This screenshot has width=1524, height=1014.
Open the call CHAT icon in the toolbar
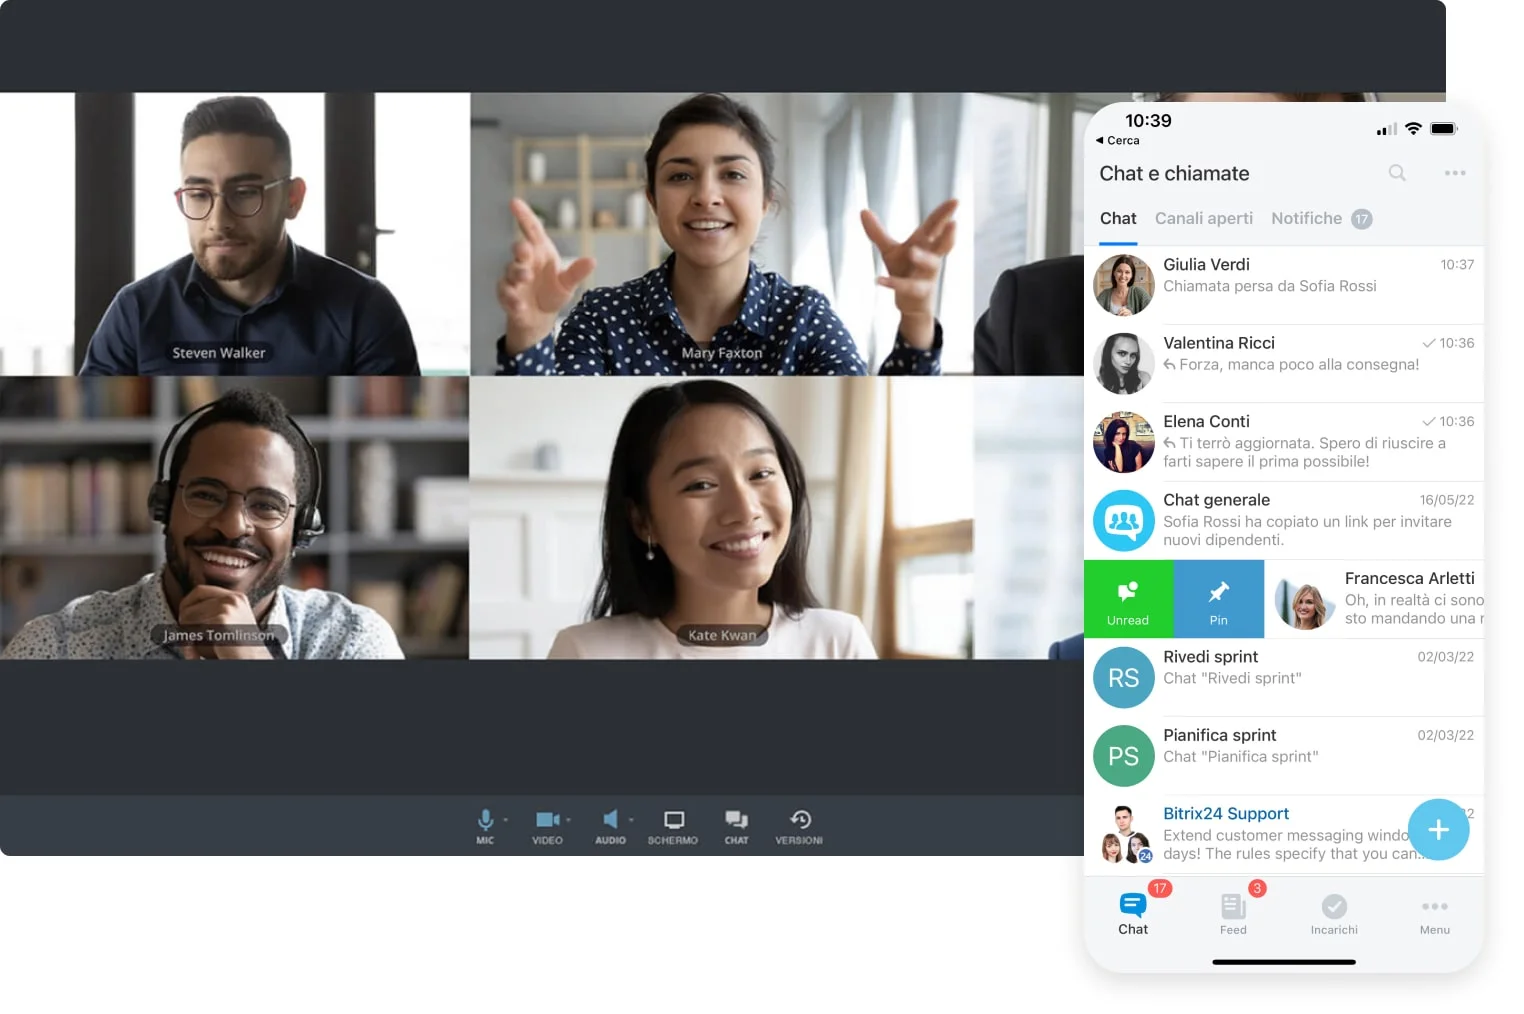736,820
